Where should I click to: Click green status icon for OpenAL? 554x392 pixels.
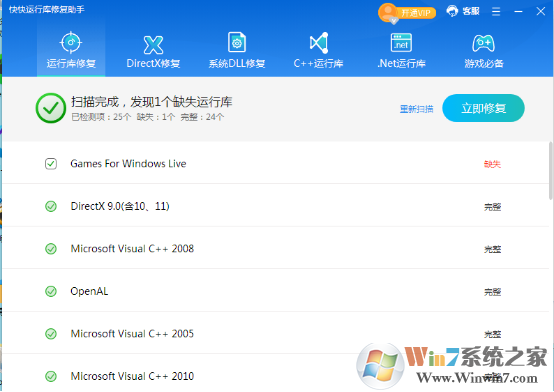51,291
